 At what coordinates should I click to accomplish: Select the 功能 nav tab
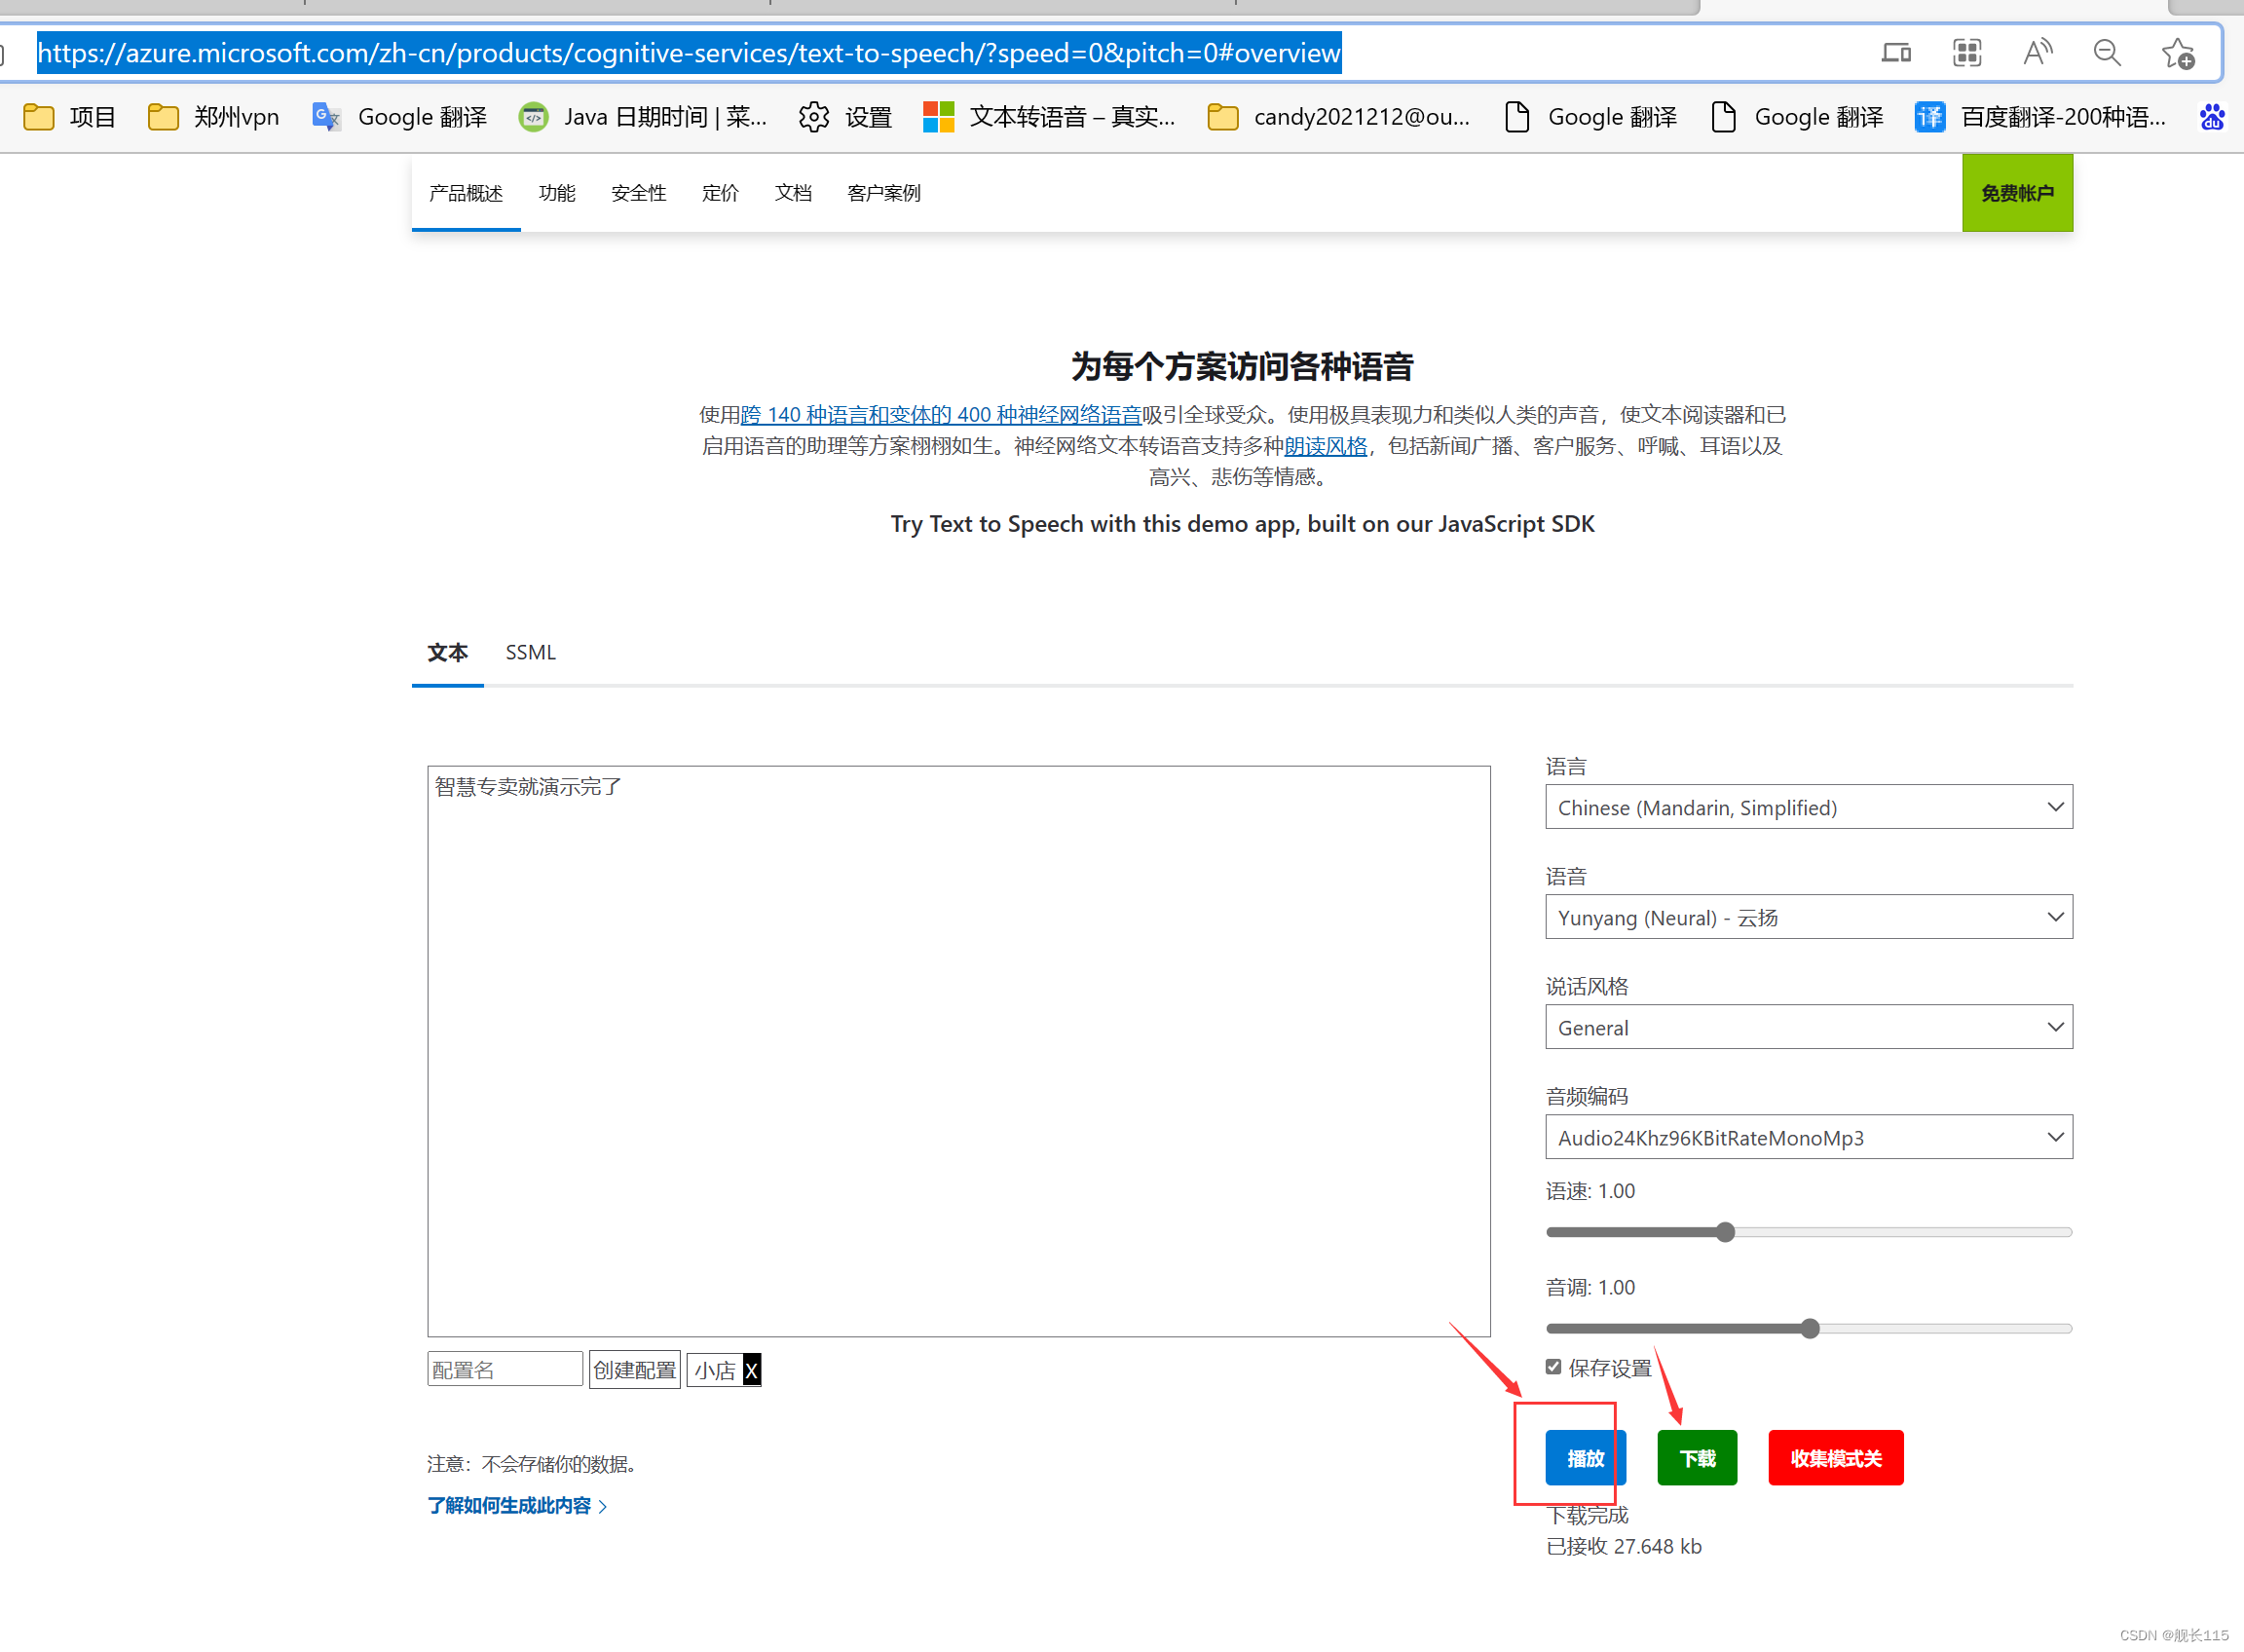click(557, 193)
